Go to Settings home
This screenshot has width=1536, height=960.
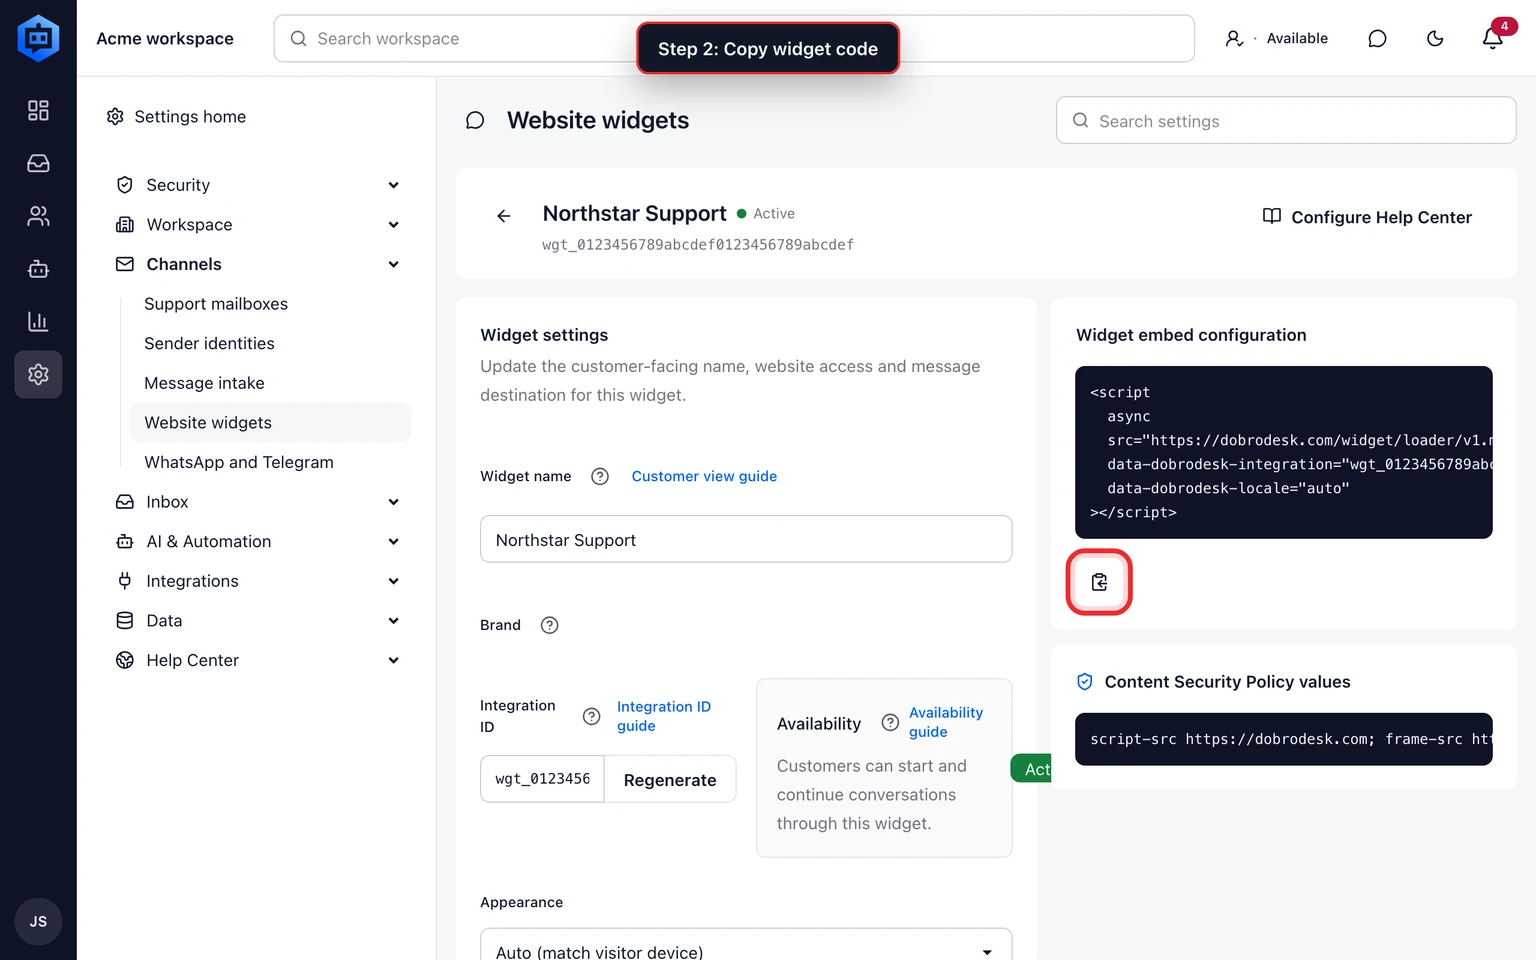[x=176, y=117]
